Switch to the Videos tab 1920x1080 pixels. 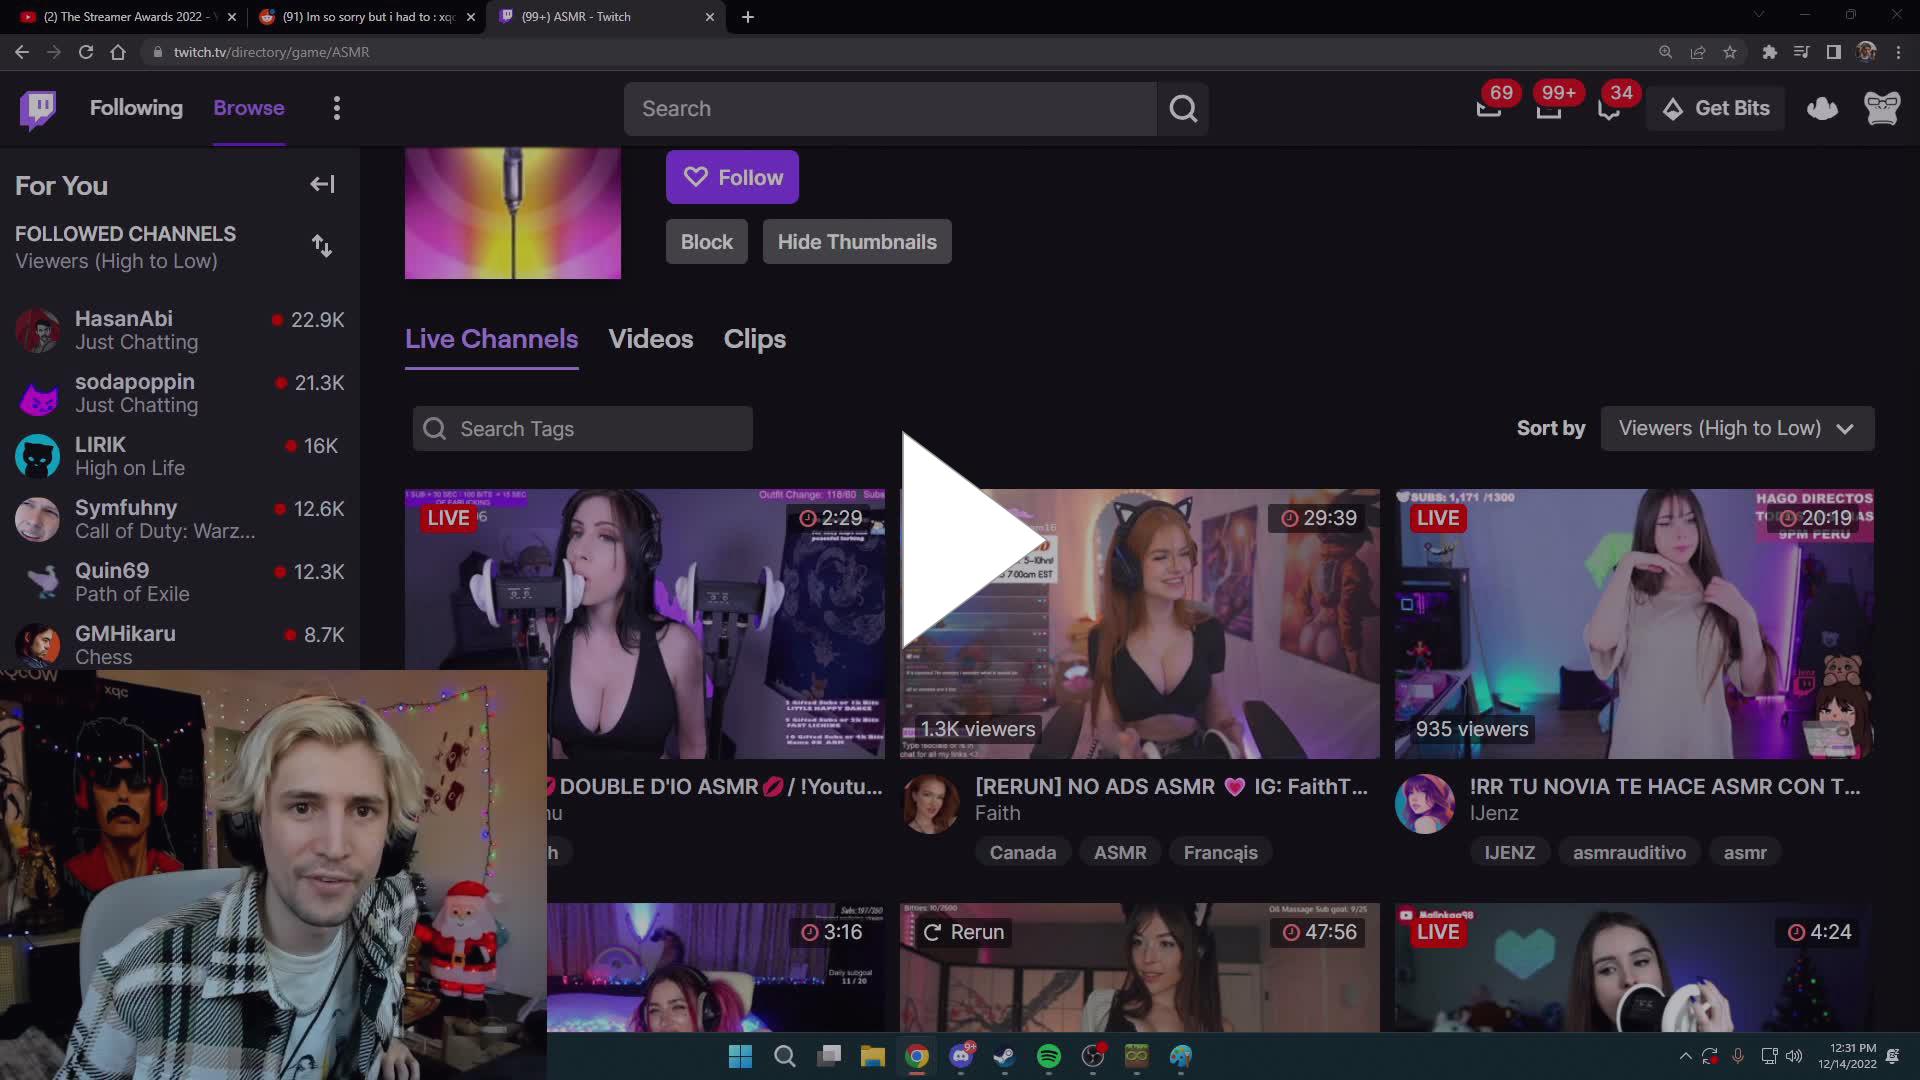click(651, 339)
